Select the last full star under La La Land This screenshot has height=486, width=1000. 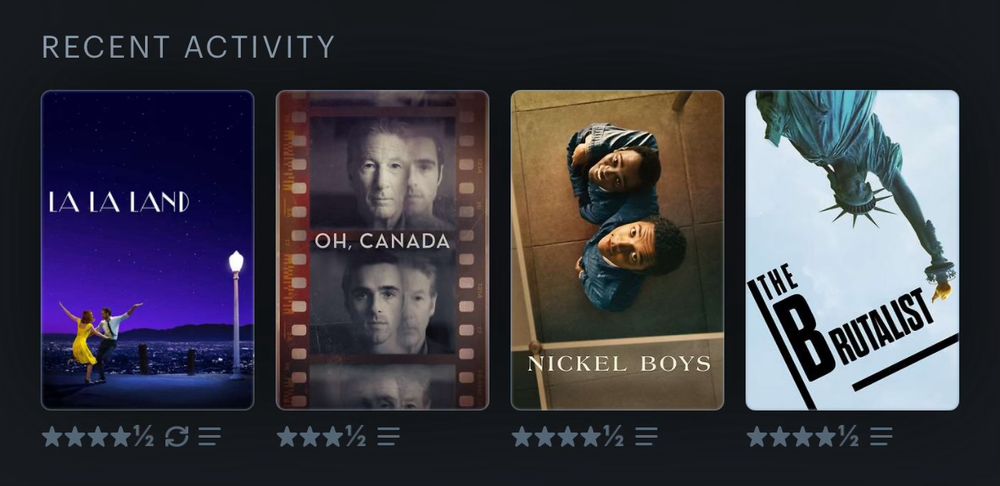pos(121,437)
